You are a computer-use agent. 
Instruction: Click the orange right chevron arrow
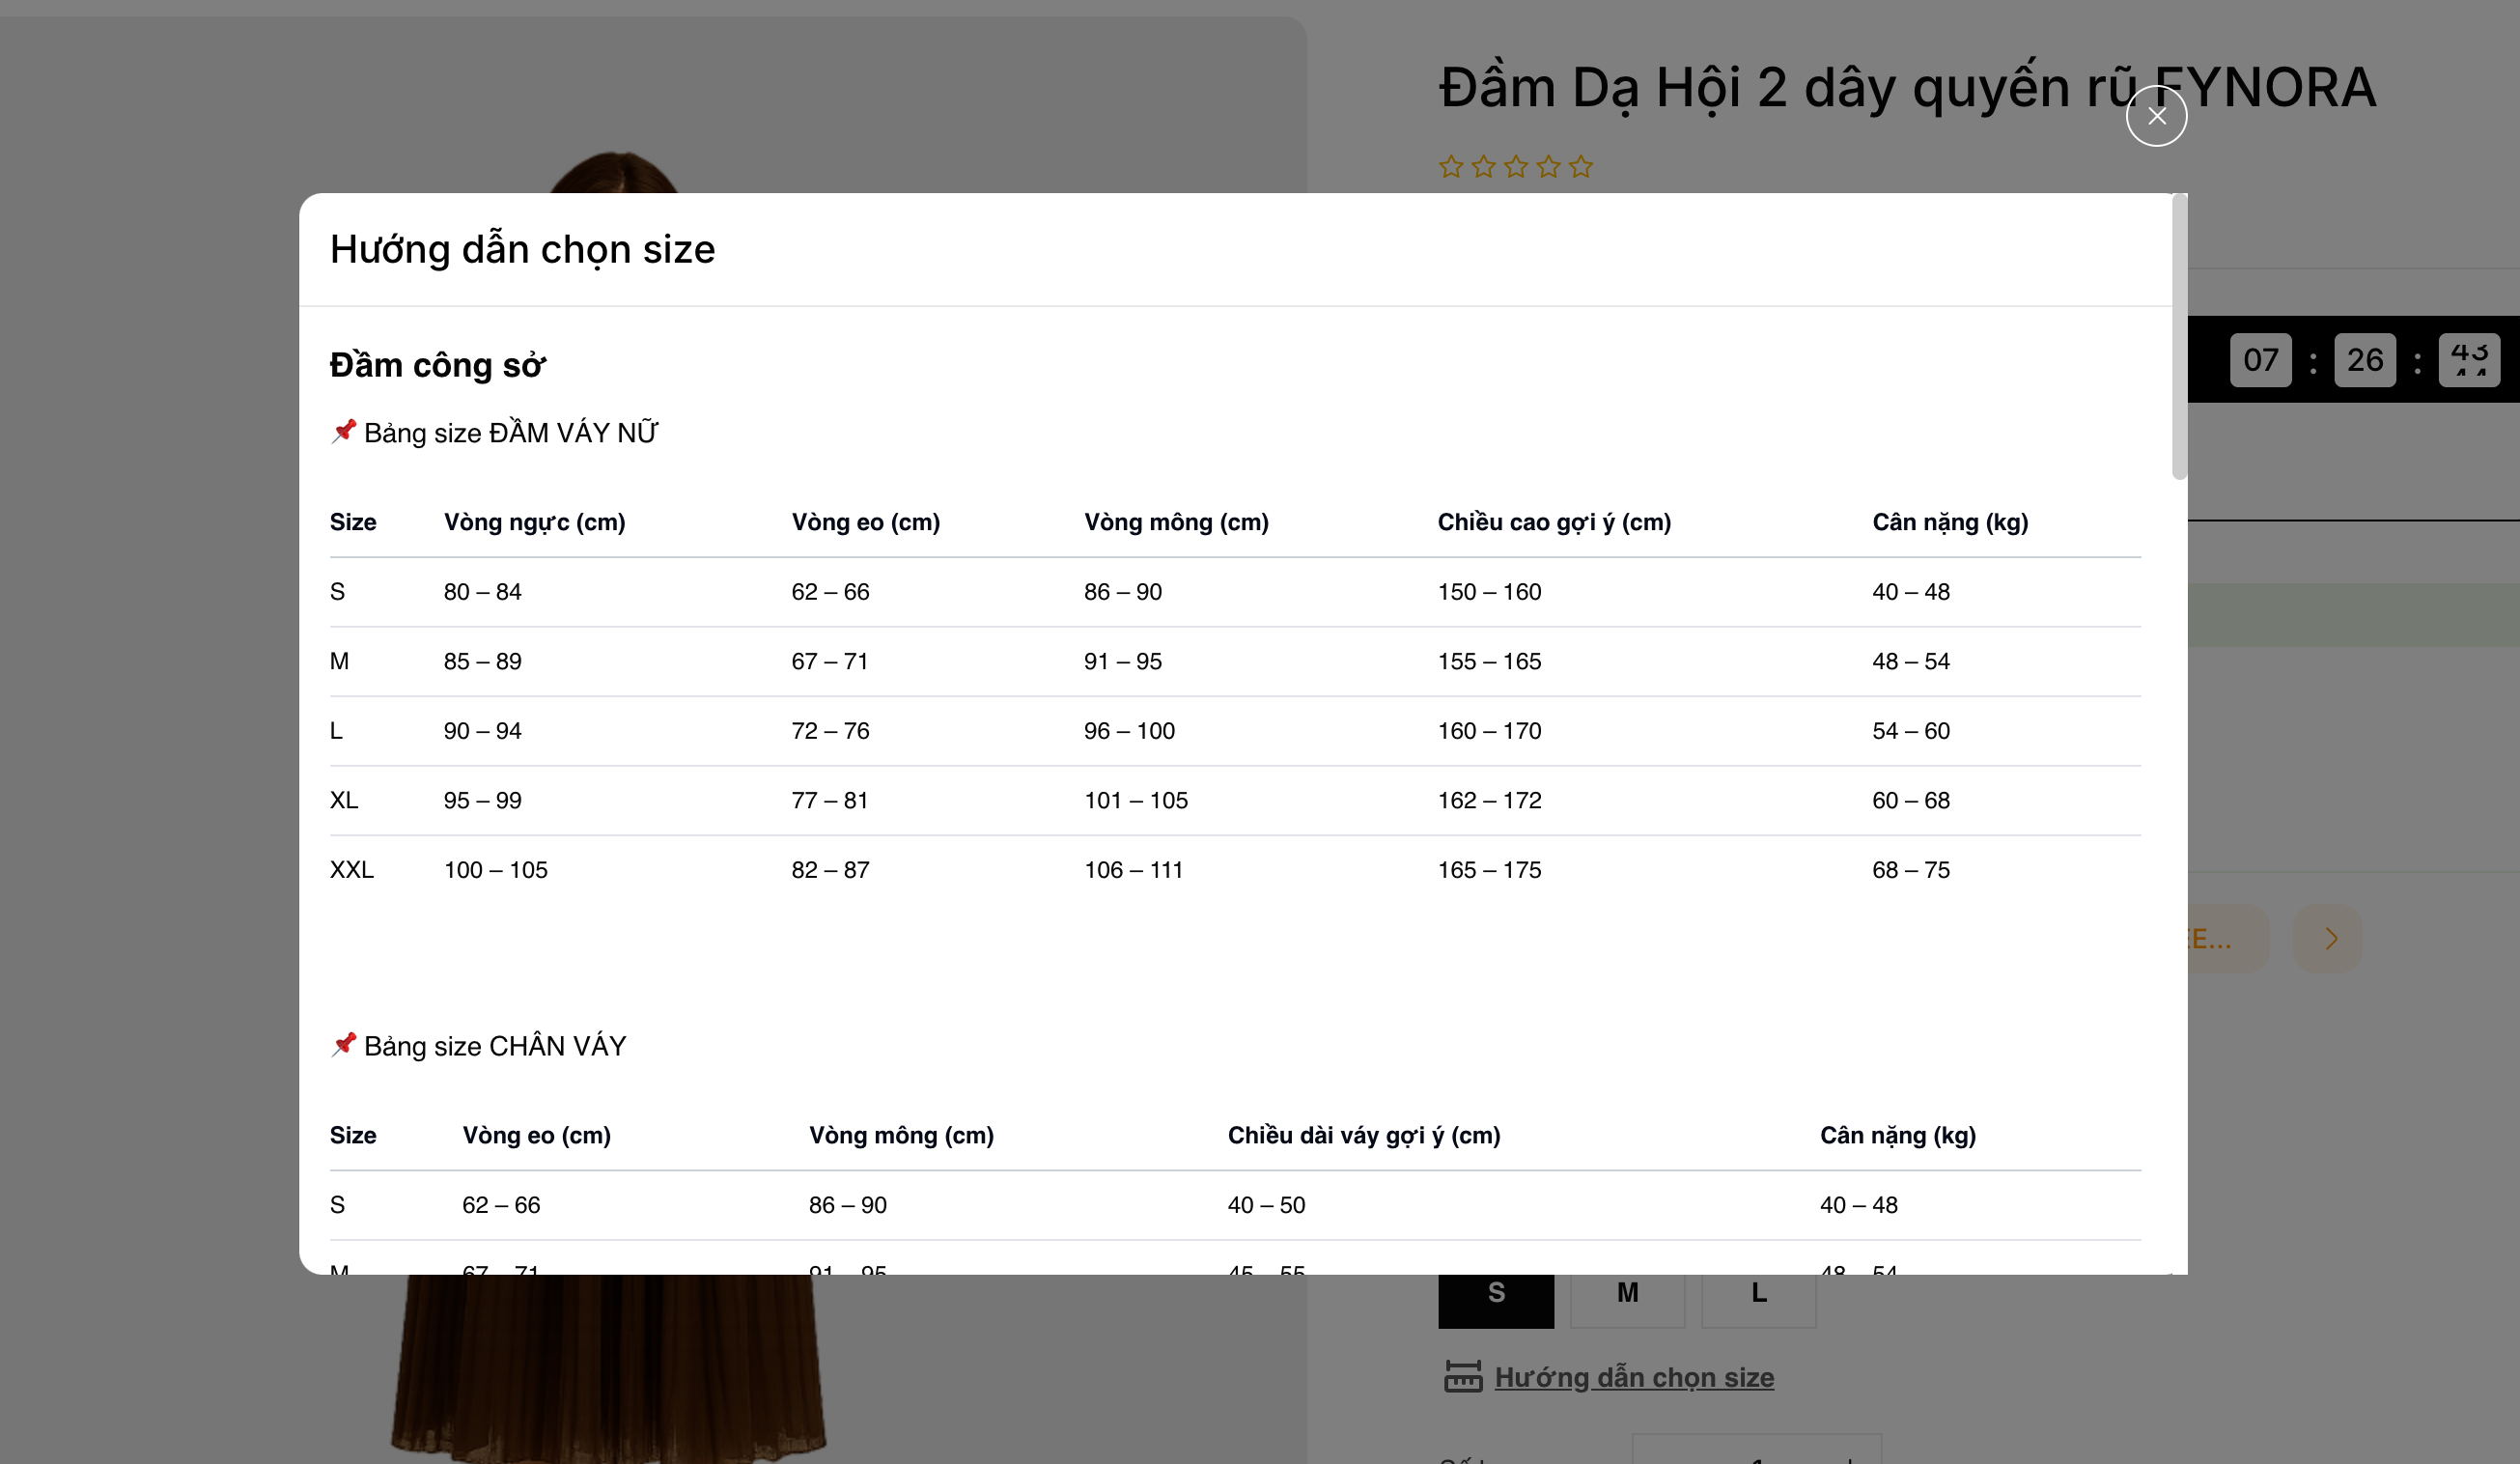tap(2330, 938)
